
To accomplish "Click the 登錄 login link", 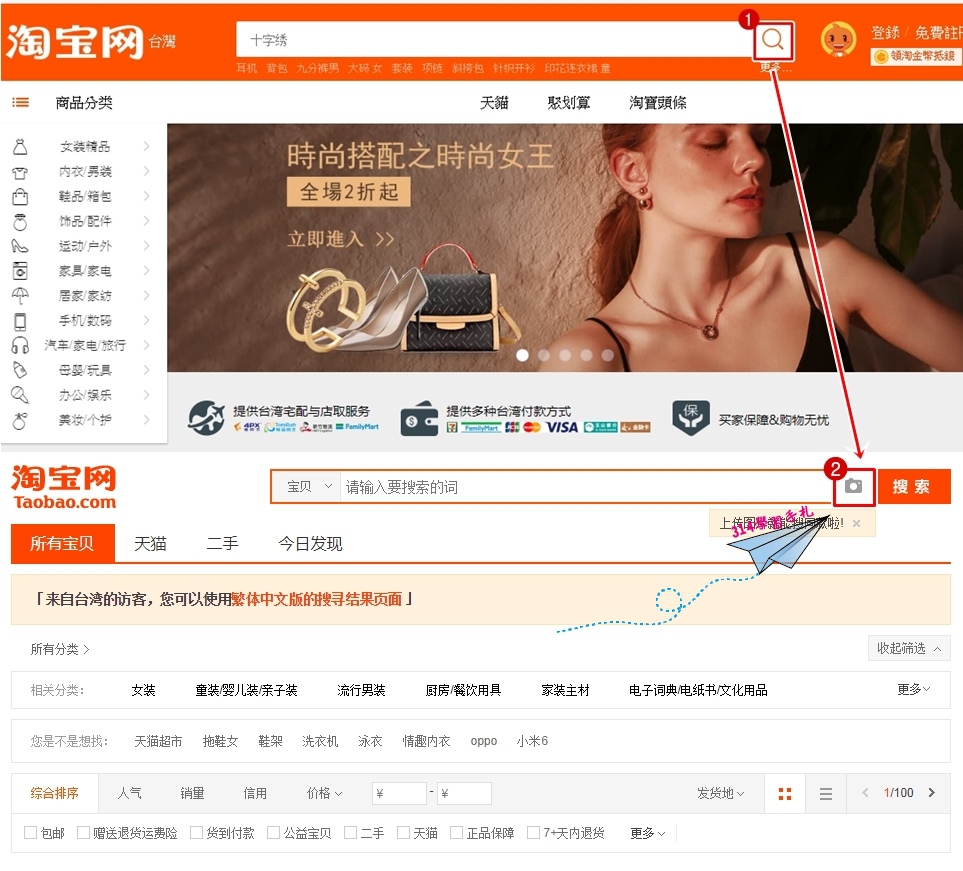I will point(885,33).
